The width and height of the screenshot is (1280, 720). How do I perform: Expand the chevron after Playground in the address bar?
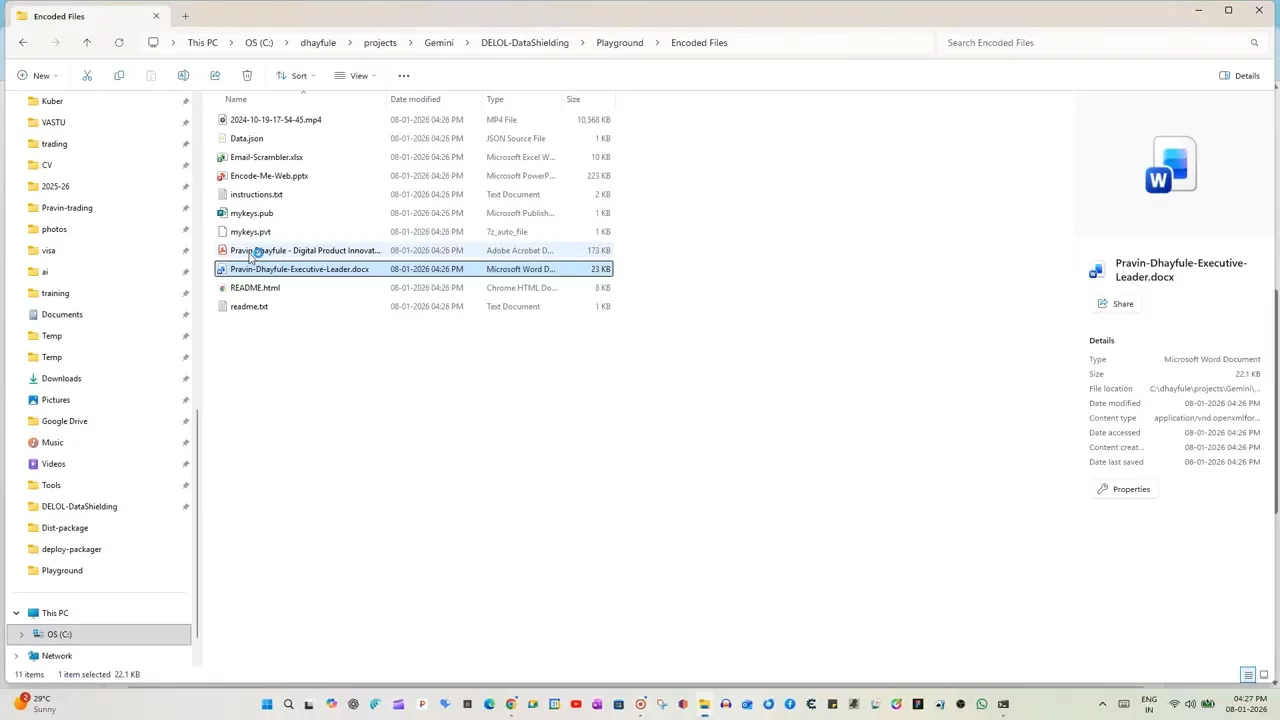coord(657,43)
